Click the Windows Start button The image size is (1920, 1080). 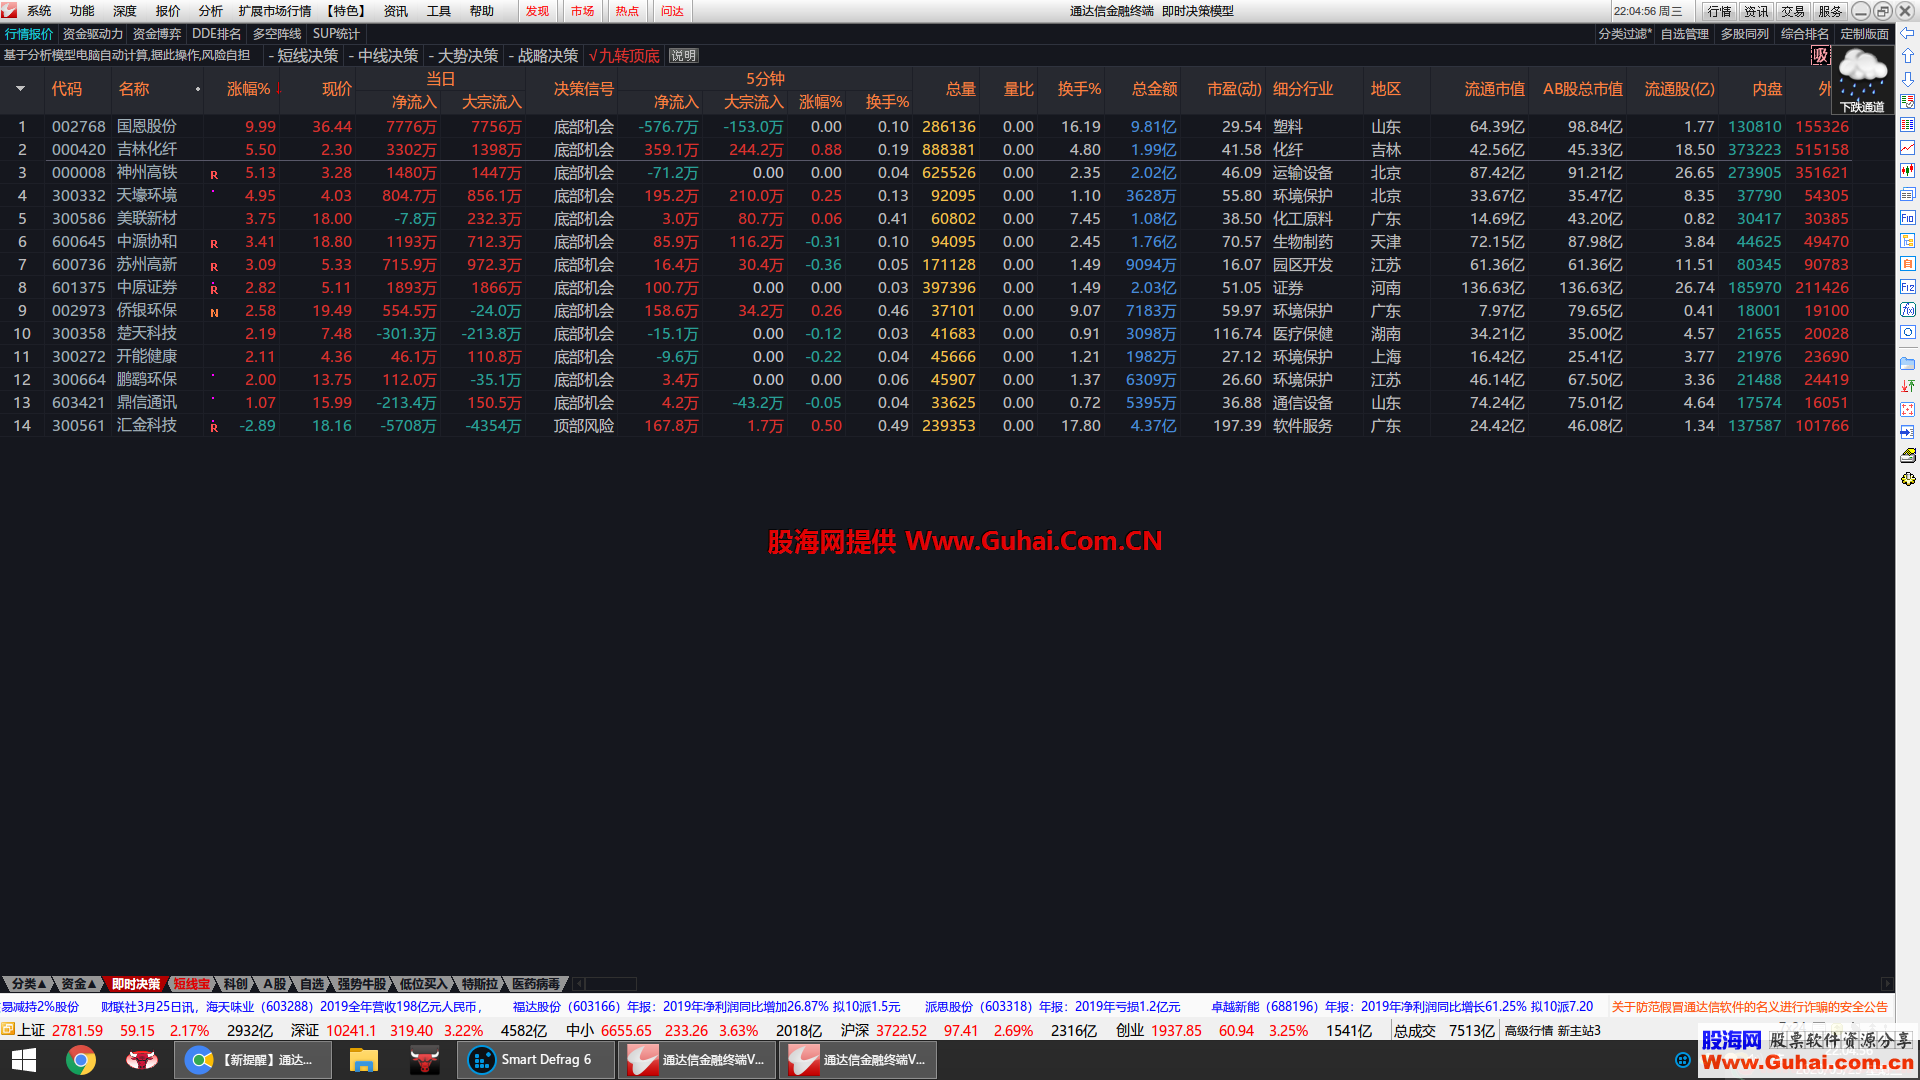24,1060
